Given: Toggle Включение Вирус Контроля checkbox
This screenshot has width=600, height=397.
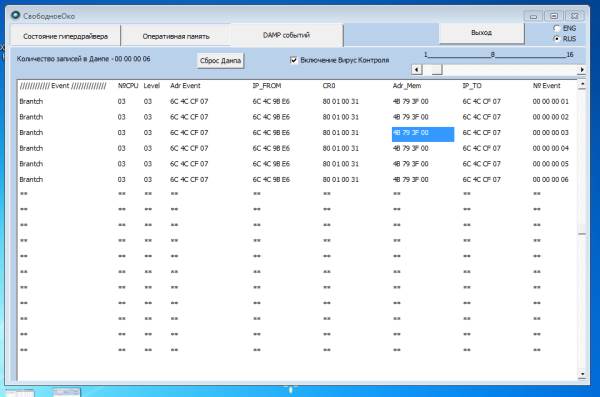Looking at the screenshot, I should pos(293,60).
